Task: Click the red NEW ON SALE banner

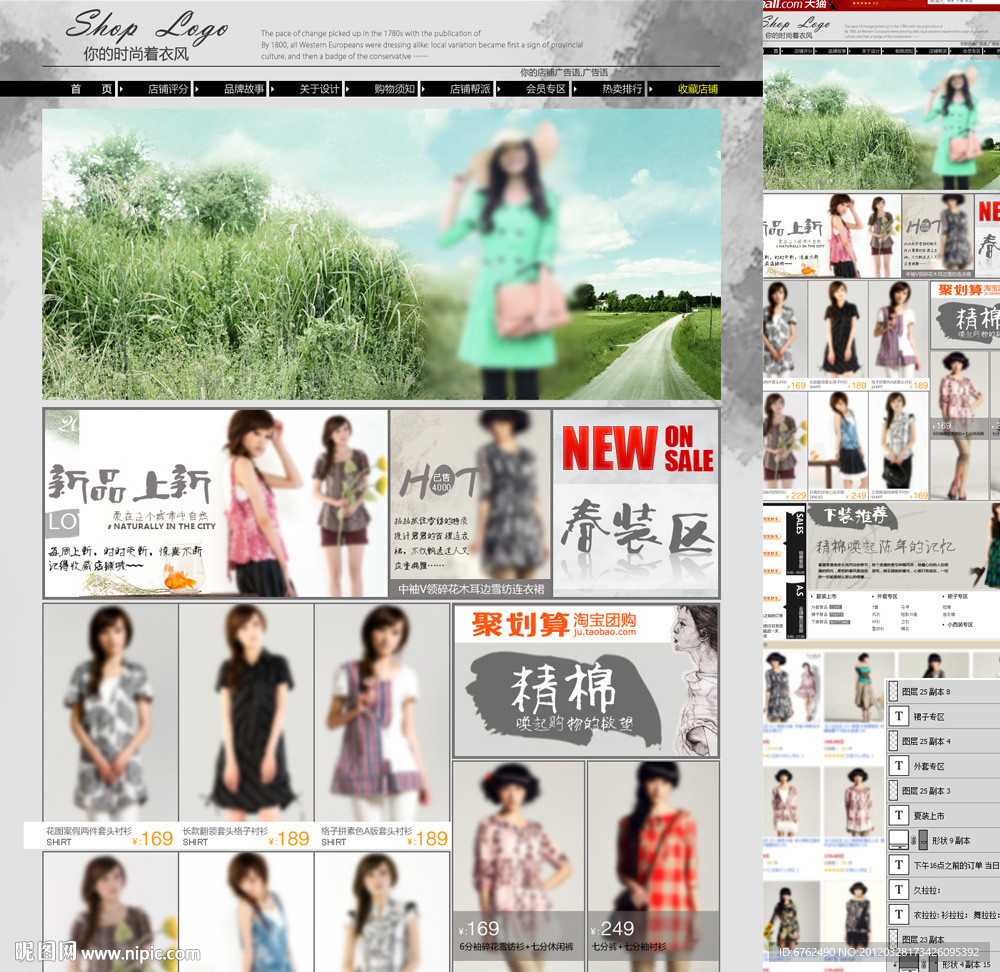Action: point(636,448)
